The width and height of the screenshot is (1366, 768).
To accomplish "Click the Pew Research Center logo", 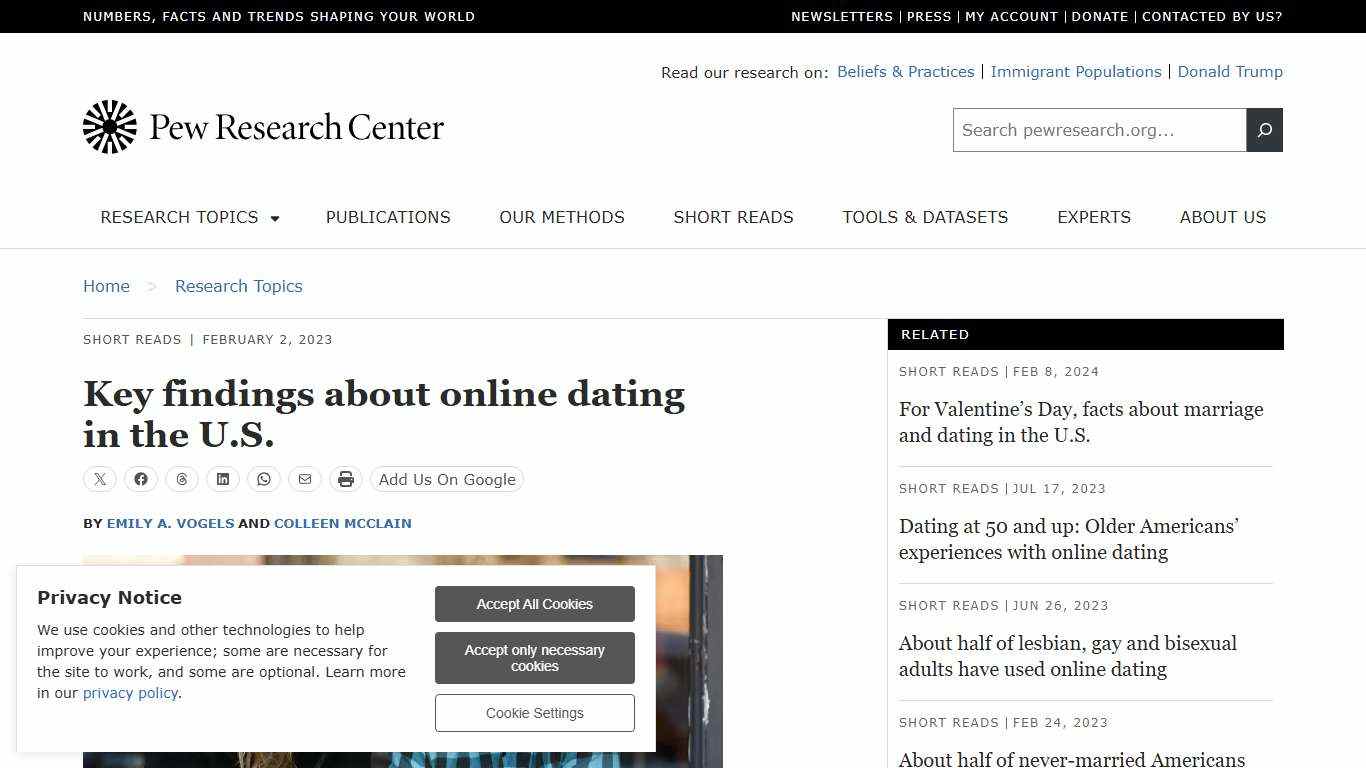I will (x=263, y=127).
